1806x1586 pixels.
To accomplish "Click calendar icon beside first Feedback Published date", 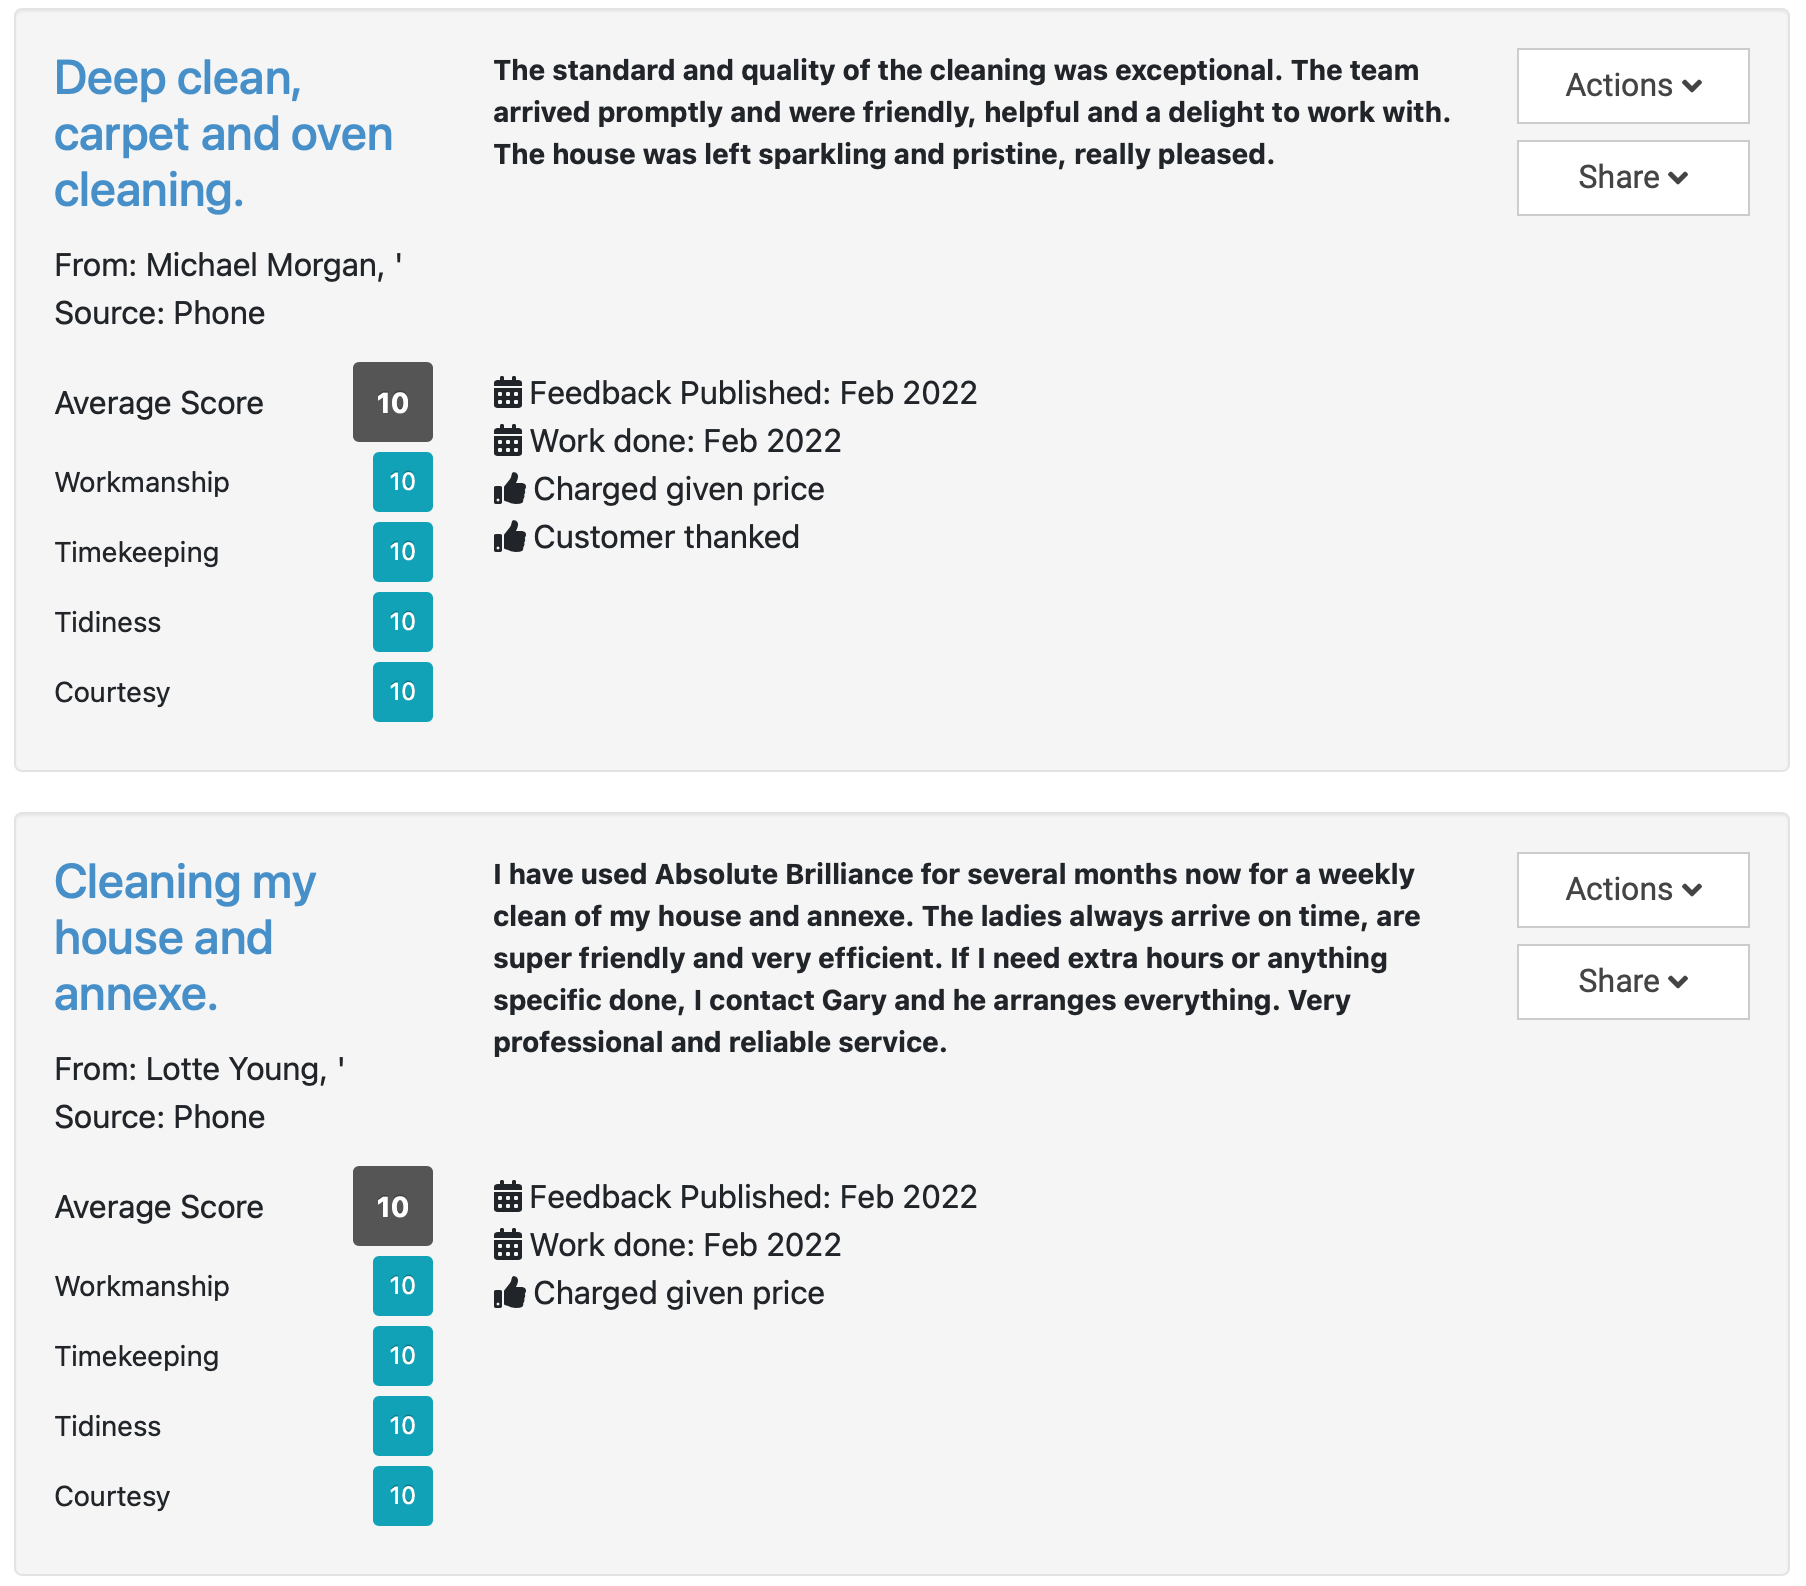I will coord(508,393).
